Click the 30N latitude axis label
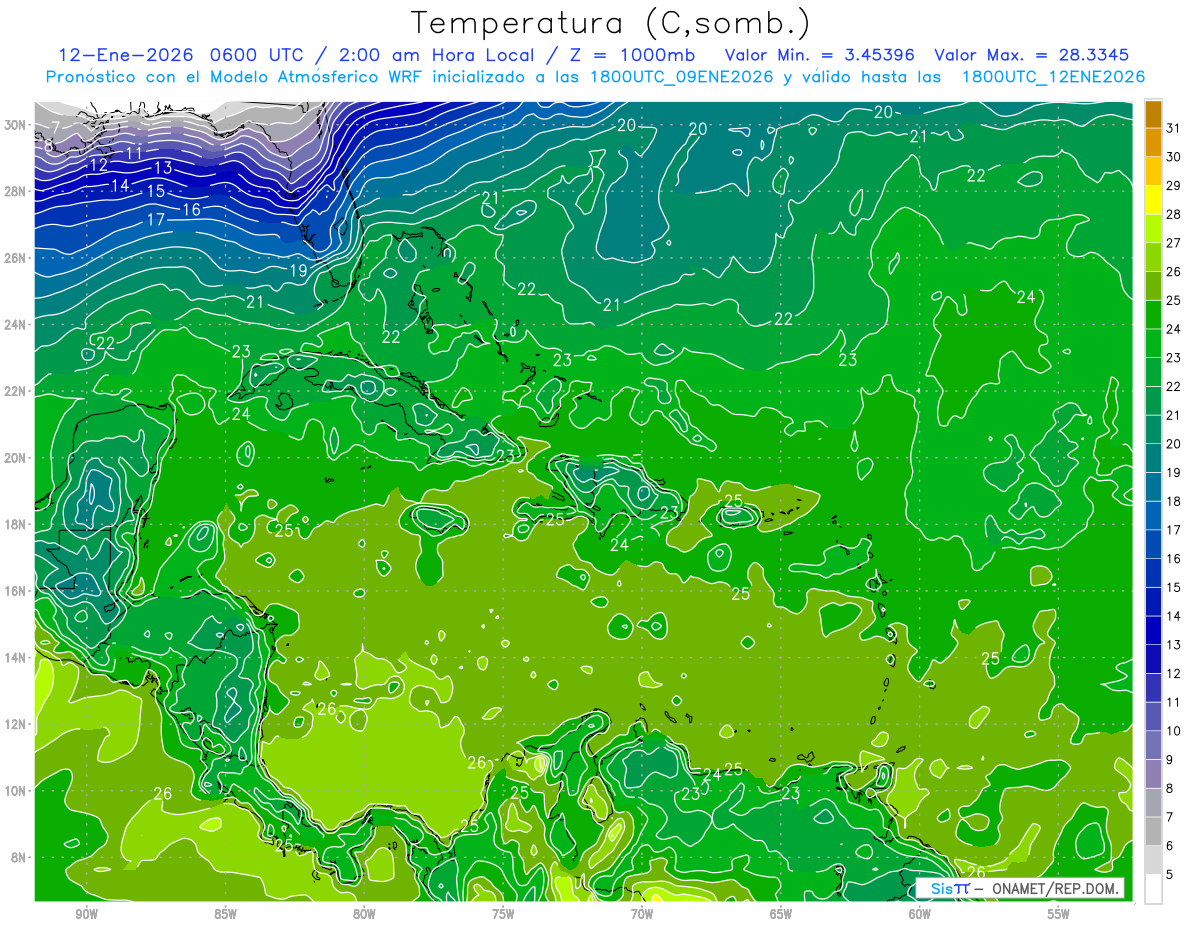The width and height of the screenshot is (1200, 927). (x=17, y=125)
